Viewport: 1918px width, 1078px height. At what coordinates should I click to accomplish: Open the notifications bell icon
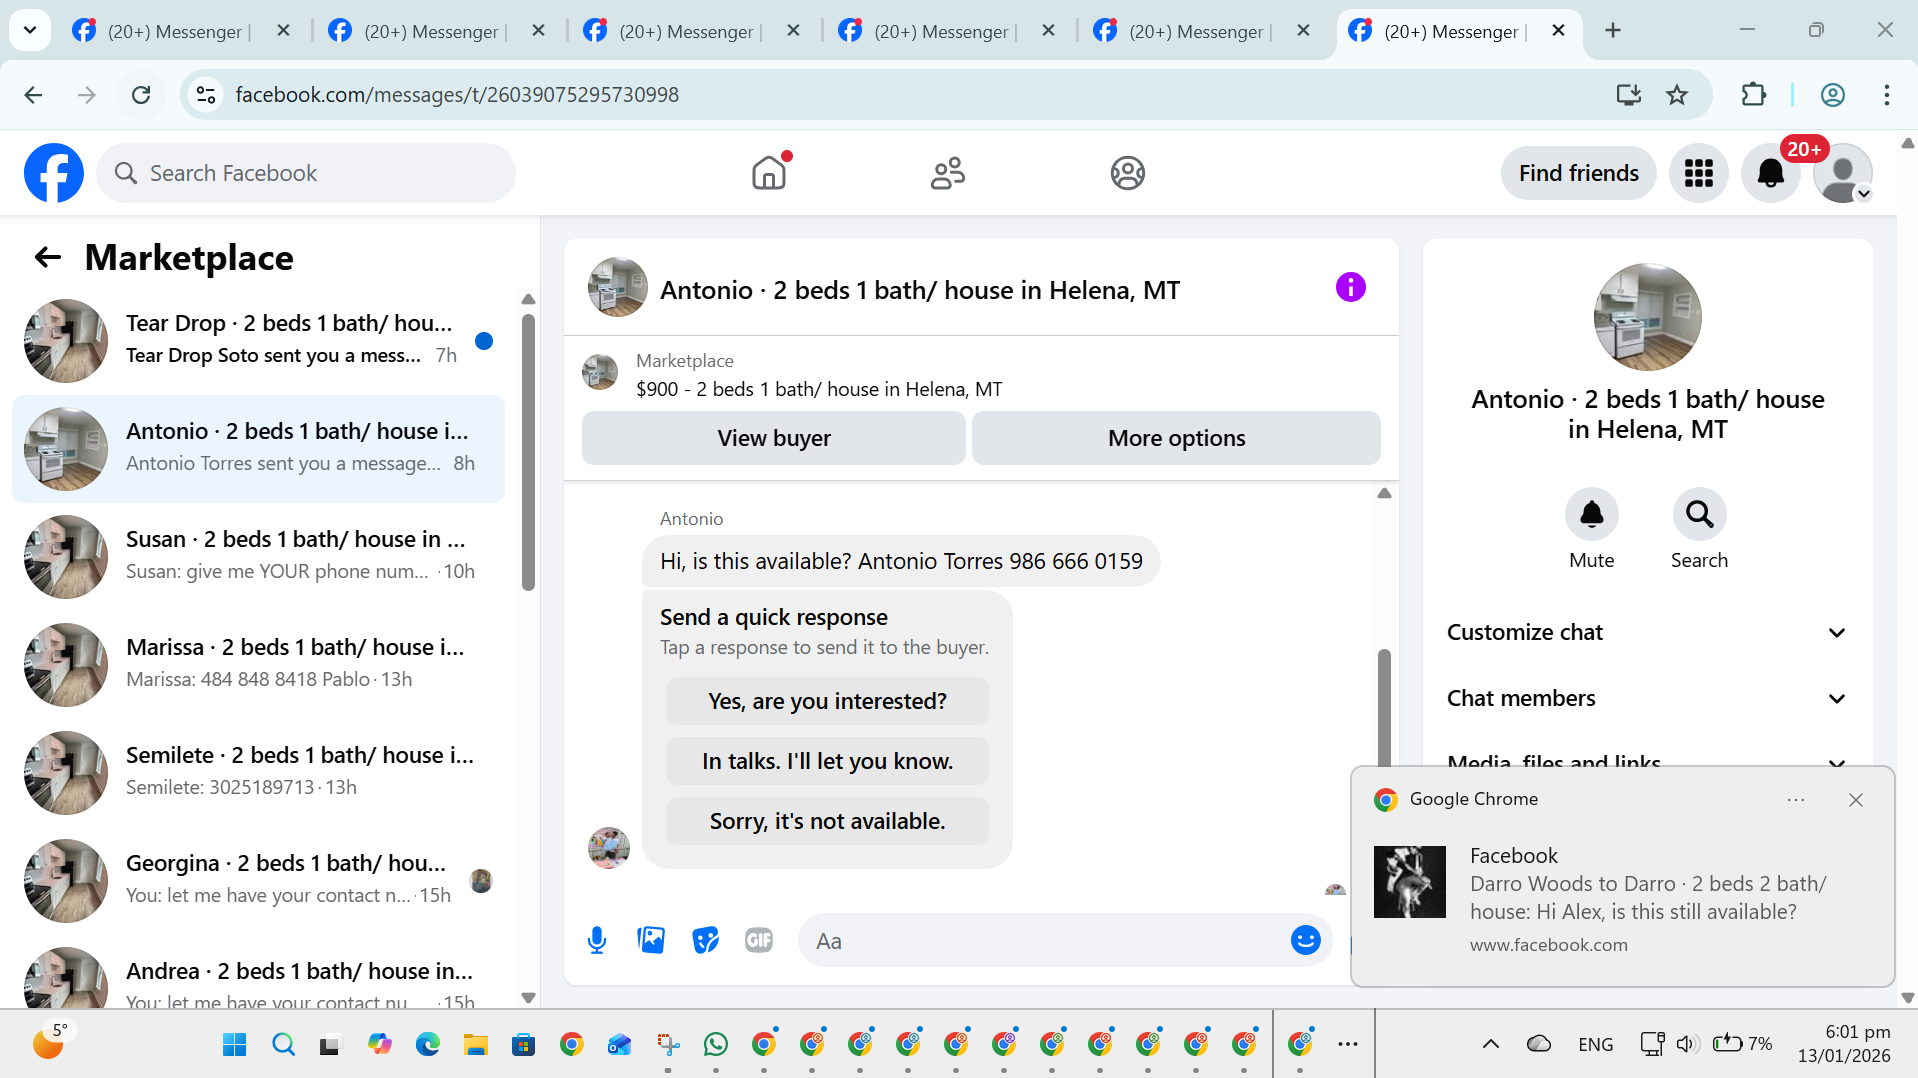click(x=1770, y=173)
